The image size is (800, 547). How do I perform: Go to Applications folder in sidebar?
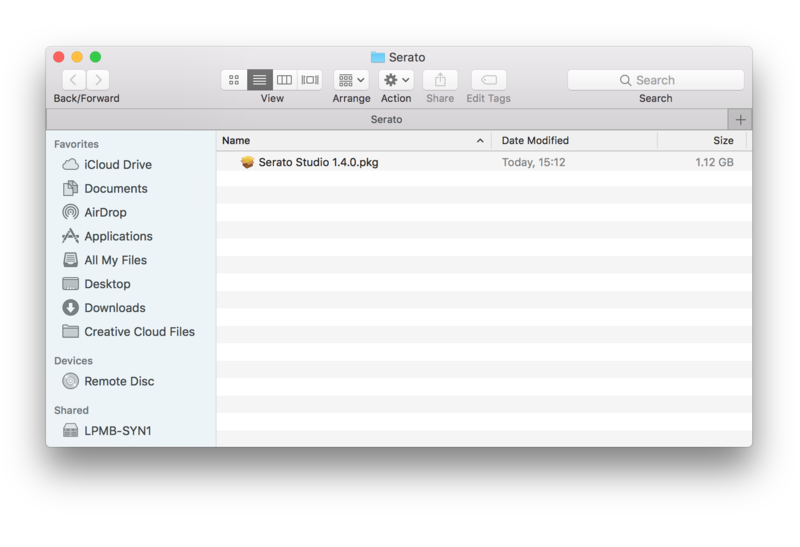tap(118, 237)
